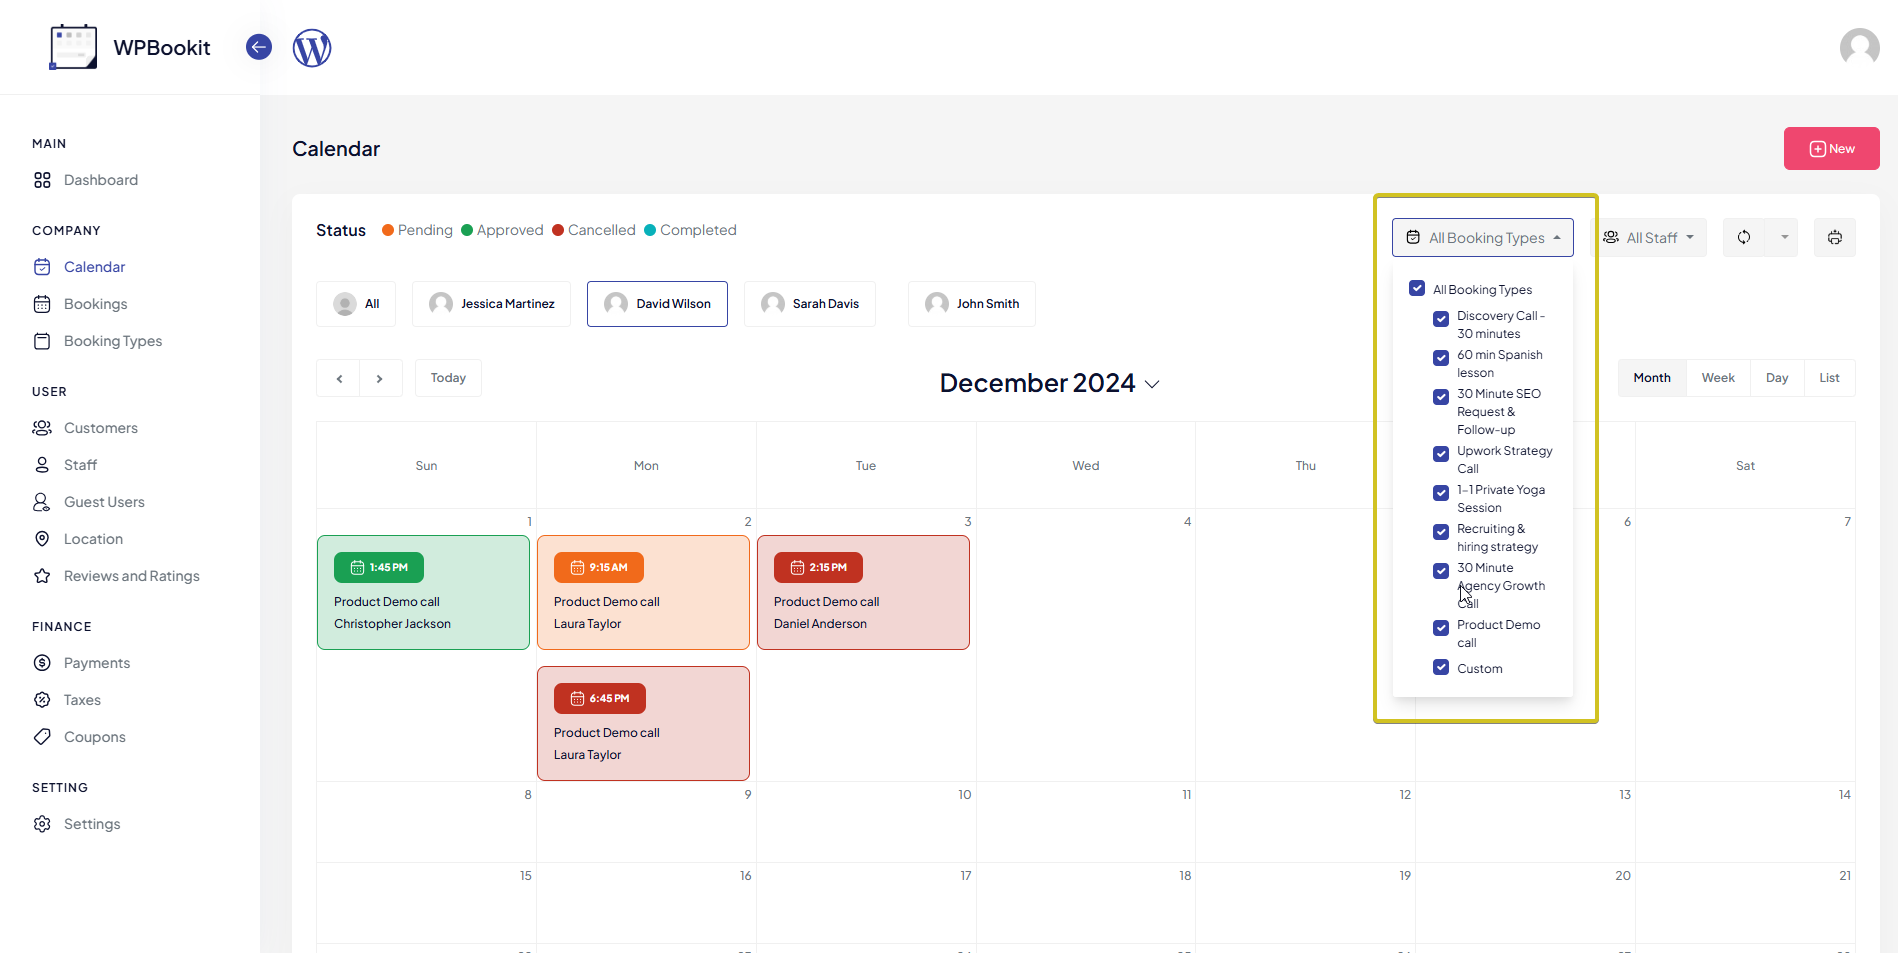Go to previous month arrow
The height and width of the screenshot is (953, 1898).
click(x=339, y=379)
